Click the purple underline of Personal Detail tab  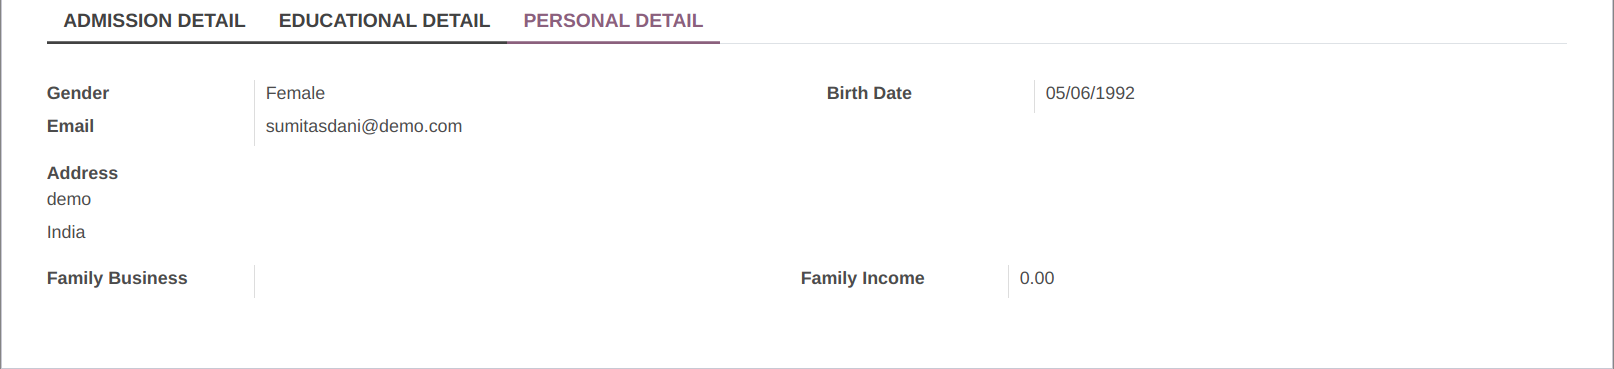[x=613, y=43]
